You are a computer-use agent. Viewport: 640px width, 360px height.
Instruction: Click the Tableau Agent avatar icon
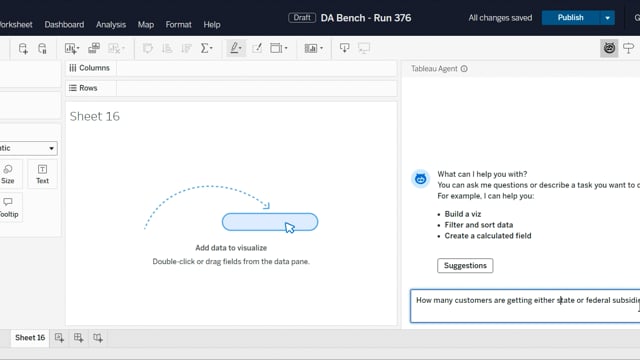pyautogui.click(x=420, y=179)
